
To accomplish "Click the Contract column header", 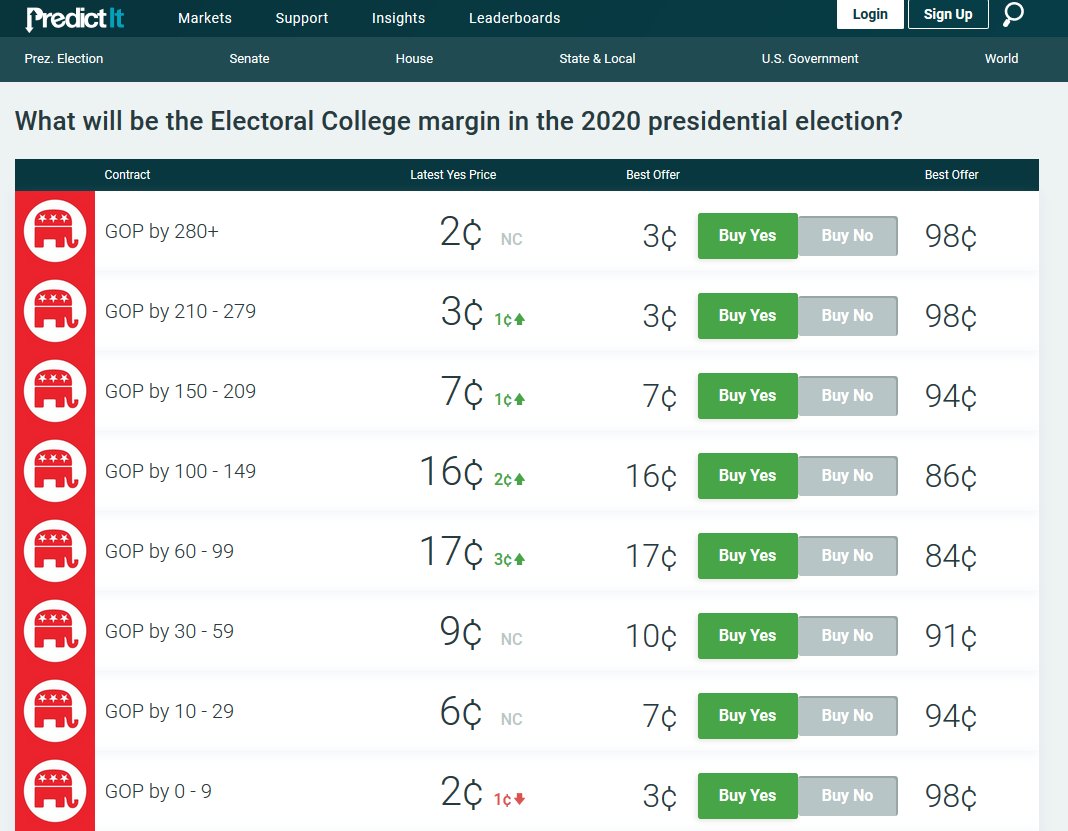I will coord(127,175).
